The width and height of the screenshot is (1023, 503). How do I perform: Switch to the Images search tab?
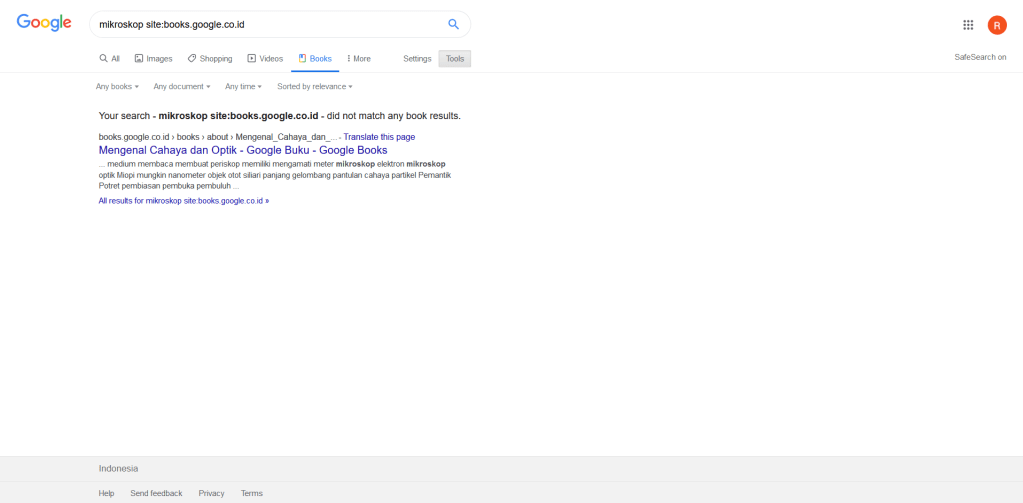click(153, 59)
